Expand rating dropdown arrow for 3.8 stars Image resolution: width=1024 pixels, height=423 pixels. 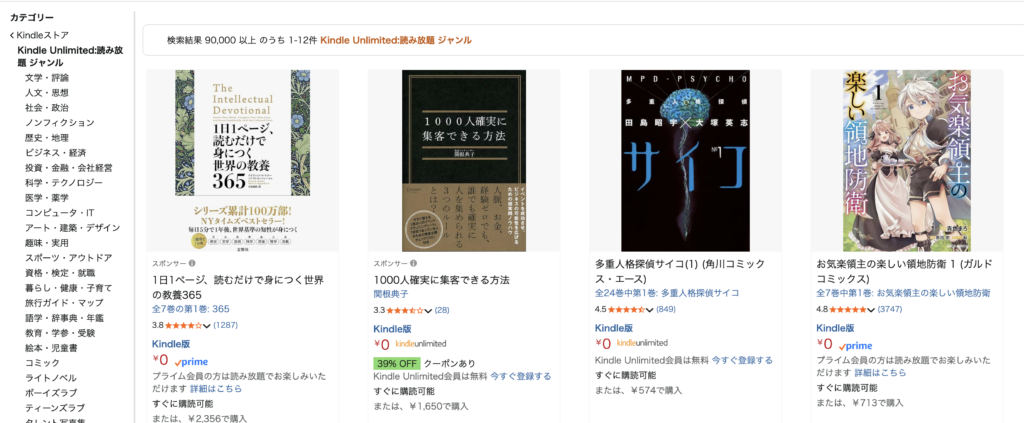point(207,325)
